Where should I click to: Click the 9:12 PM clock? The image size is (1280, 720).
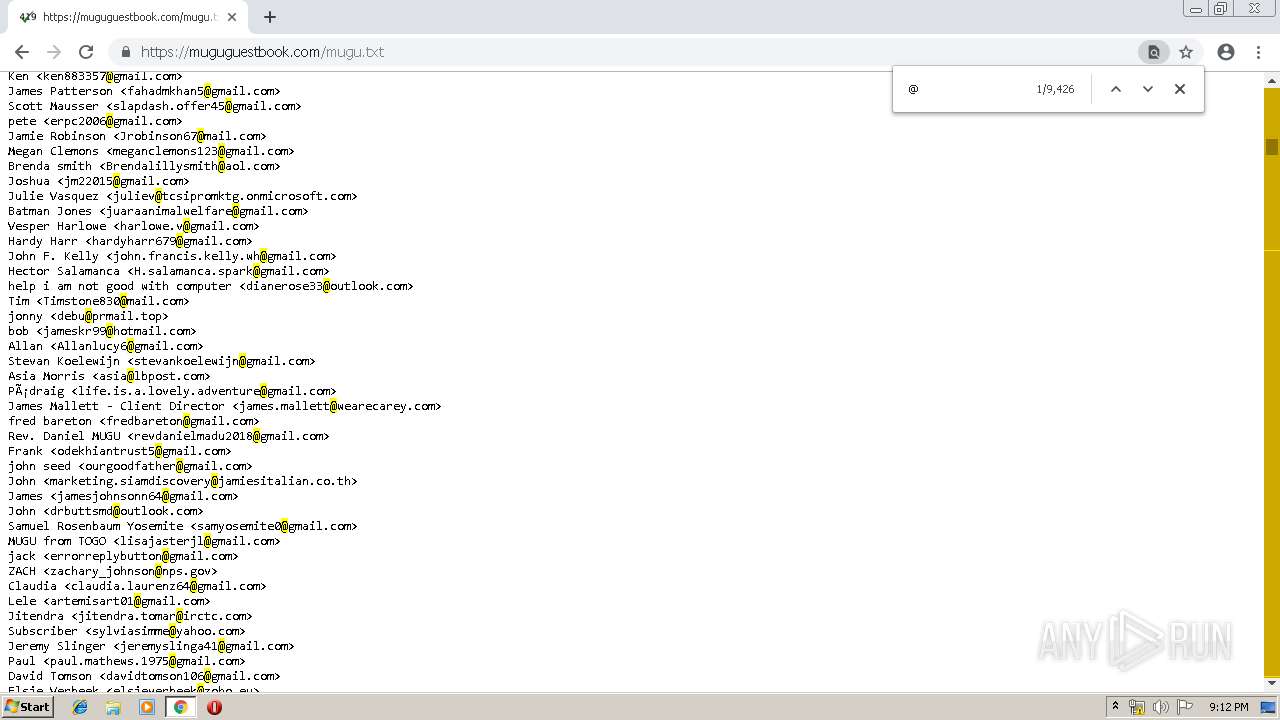(1228, 707)
